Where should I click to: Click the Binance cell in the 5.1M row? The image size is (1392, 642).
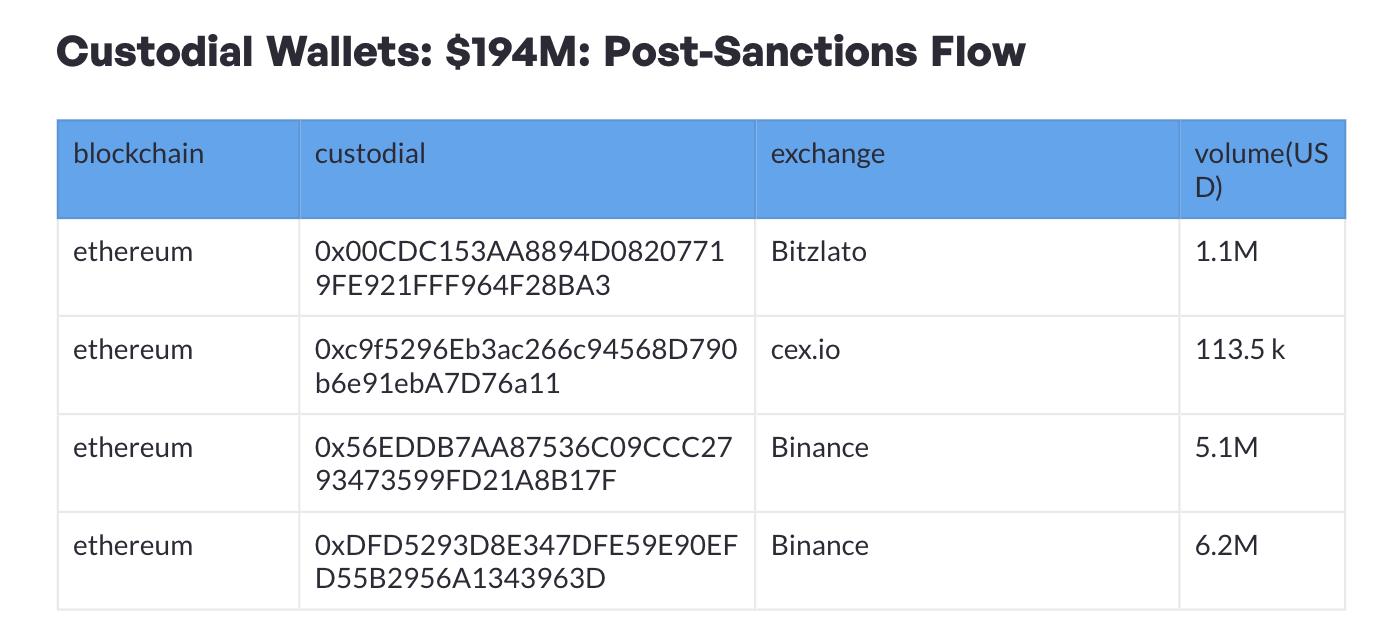tap(819, 448)
